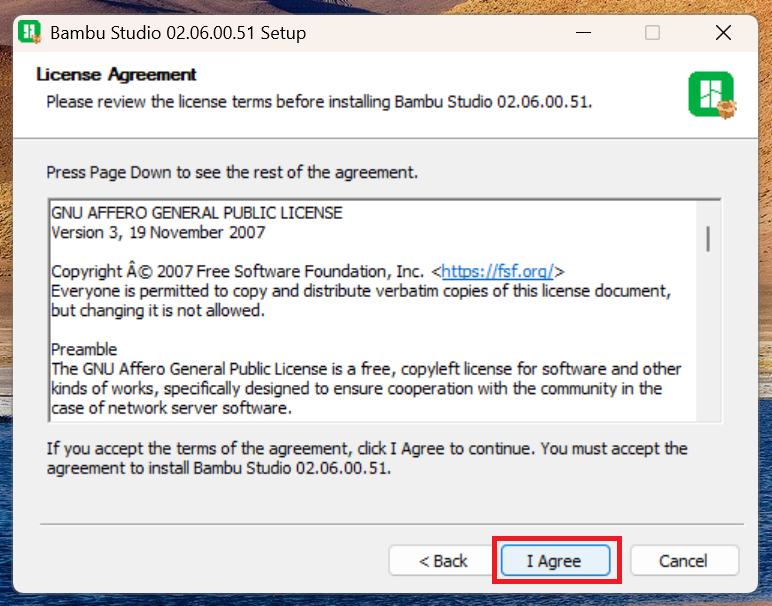Go back using the < Back button
The width and height of the screenshot is (772, 606).
coord(443,561)
